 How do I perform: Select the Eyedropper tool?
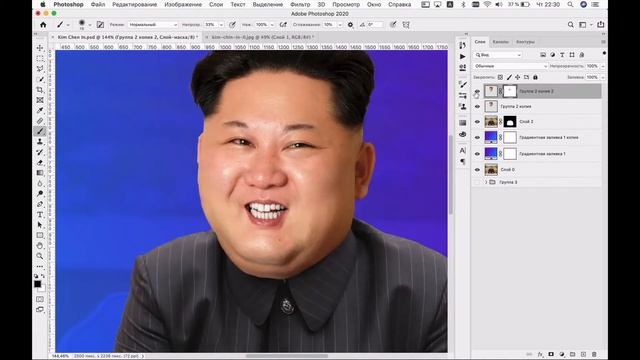point(40,110)
